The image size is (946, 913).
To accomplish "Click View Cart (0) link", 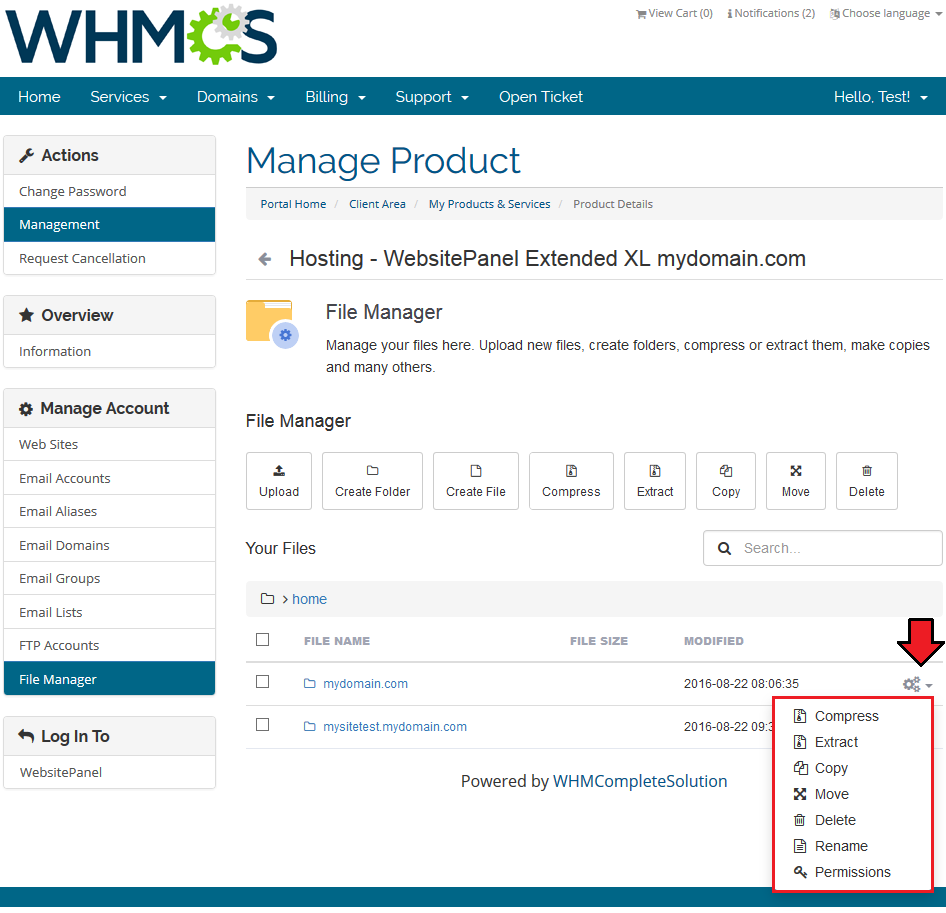I will coord(675,13).
